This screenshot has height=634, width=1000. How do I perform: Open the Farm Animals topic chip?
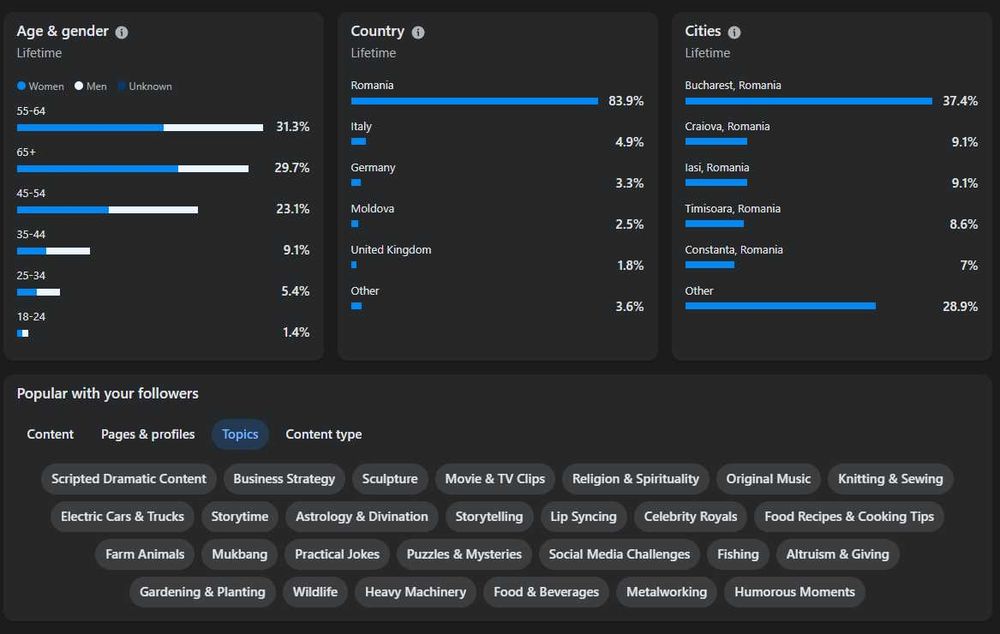point(145,554)
